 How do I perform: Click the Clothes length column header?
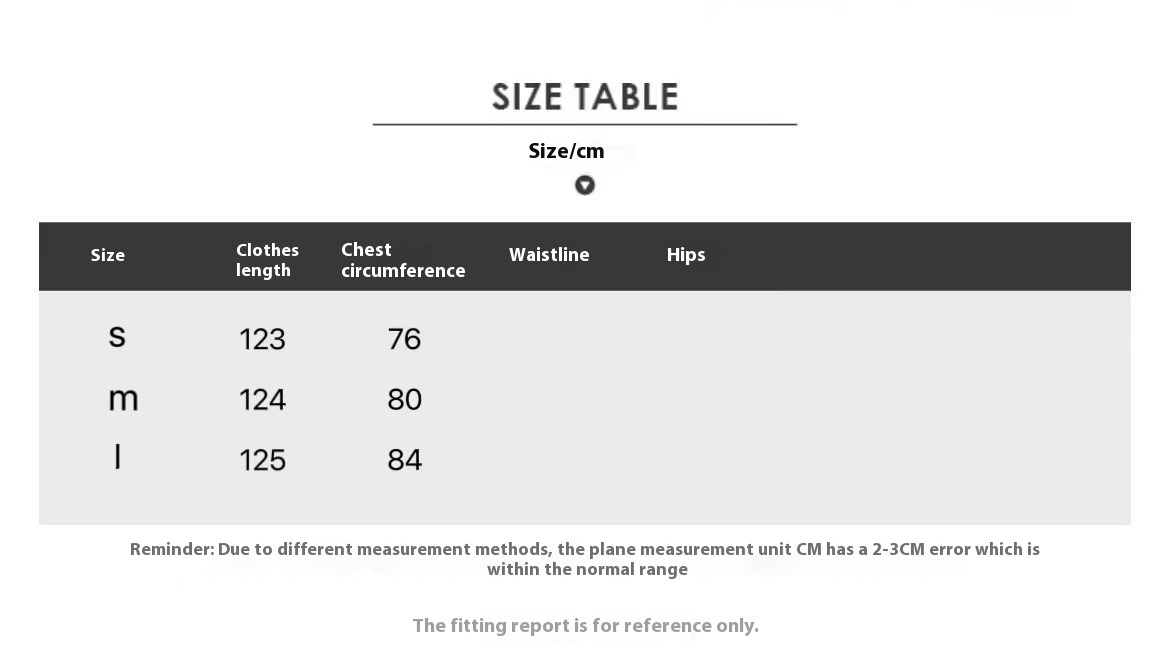click(267, 260)
